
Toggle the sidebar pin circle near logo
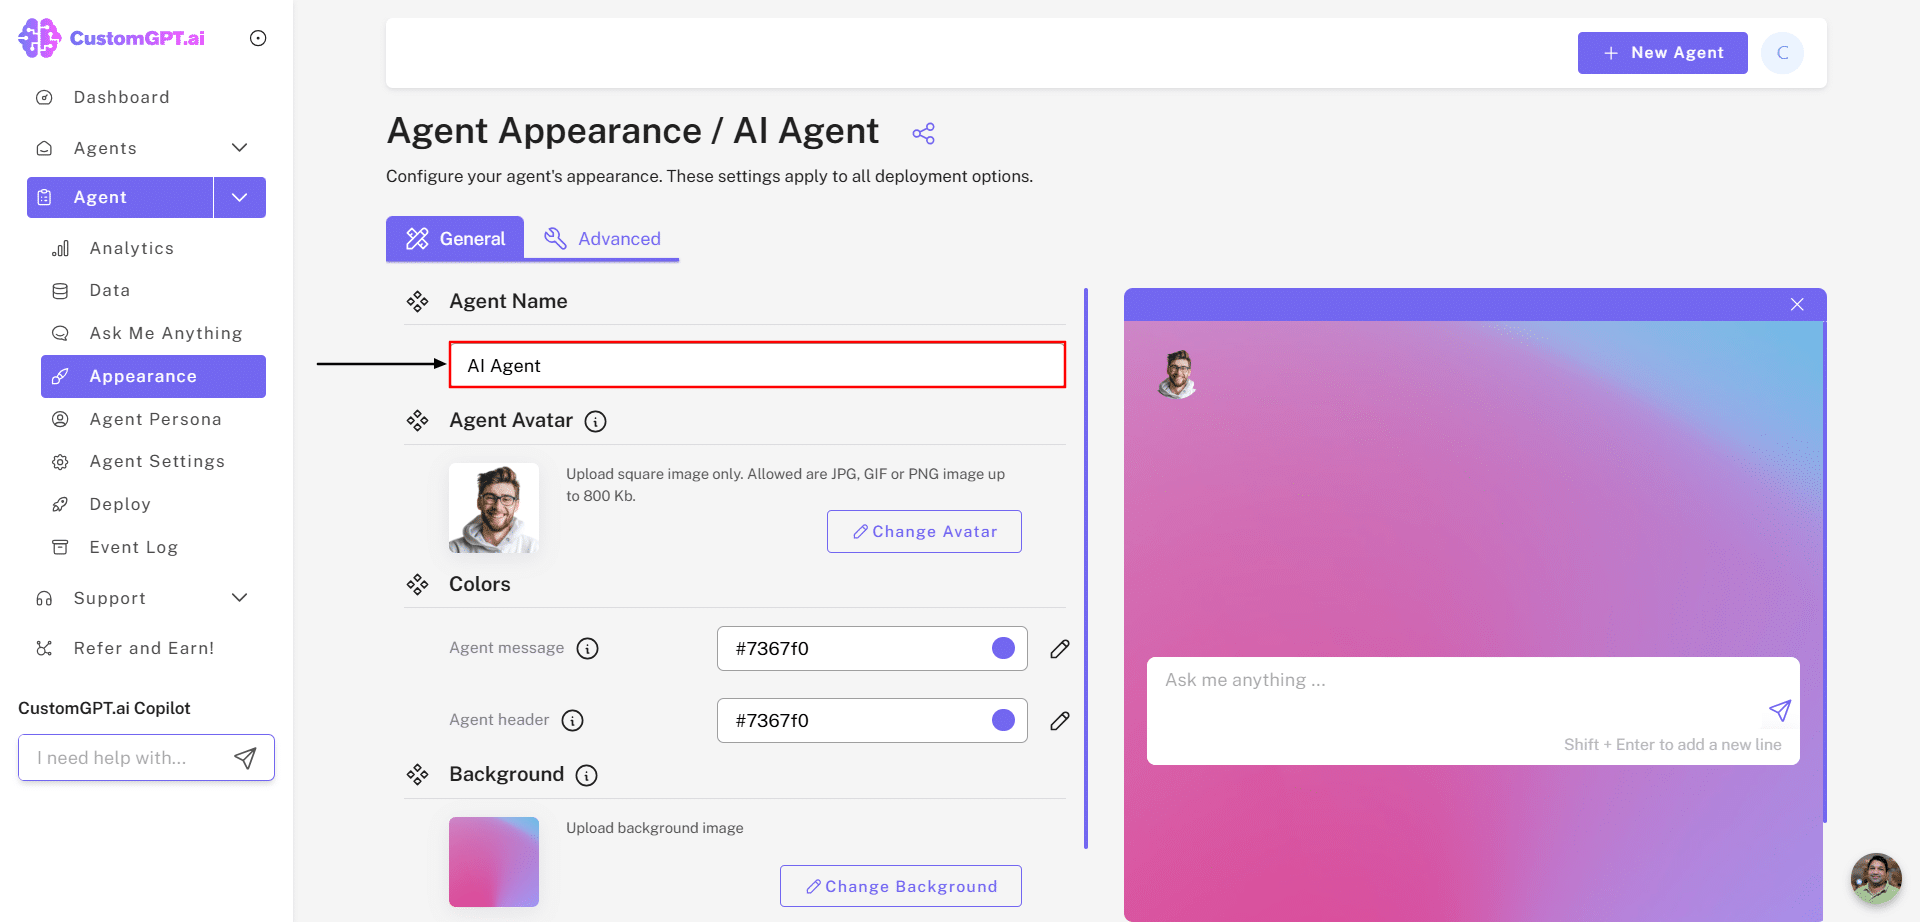pyautogui.click(x=258, y=38)
